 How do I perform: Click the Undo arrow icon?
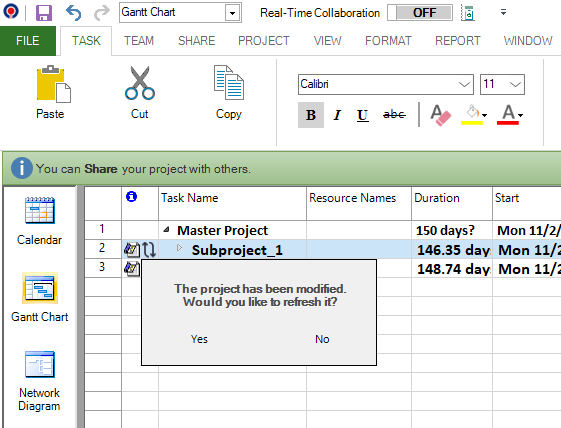74,13
